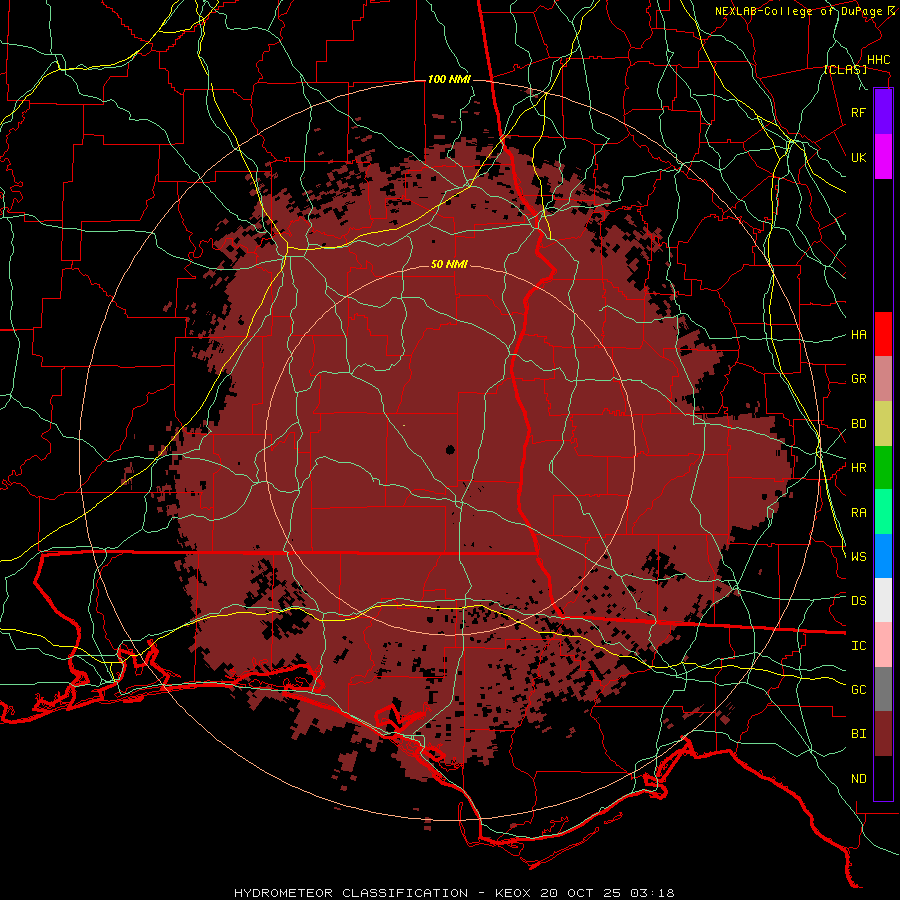Click the IC pink legend swatch
The width and height of the screenshot is (900, 900).
pos(883,645)
